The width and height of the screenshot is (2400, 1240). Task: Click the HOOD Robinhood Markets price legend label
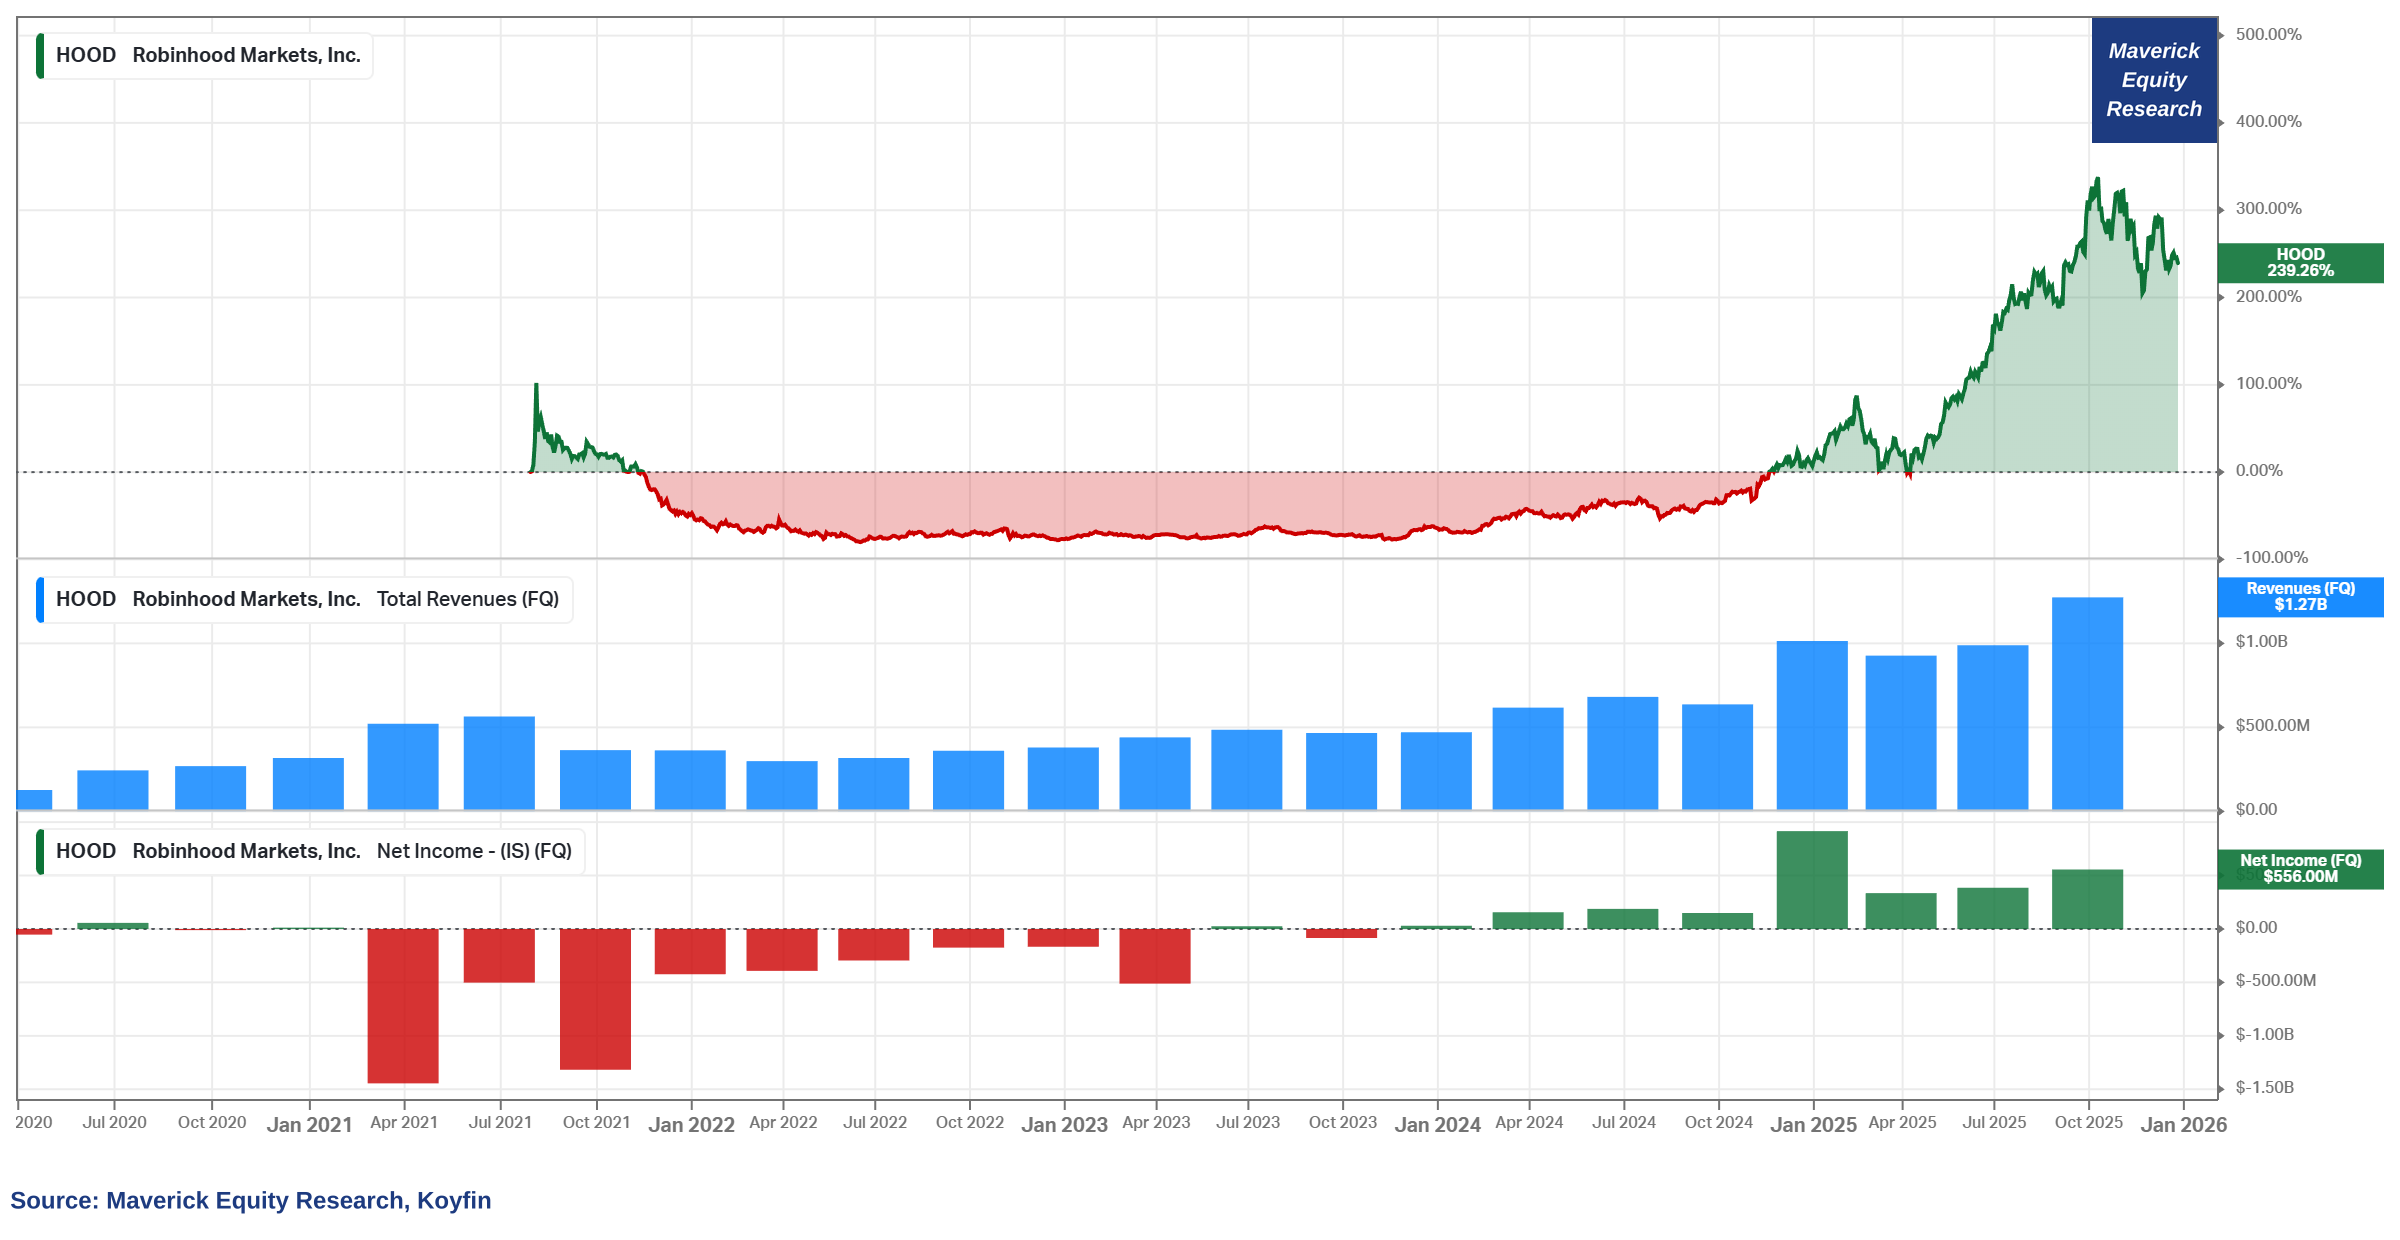[208, 56]
